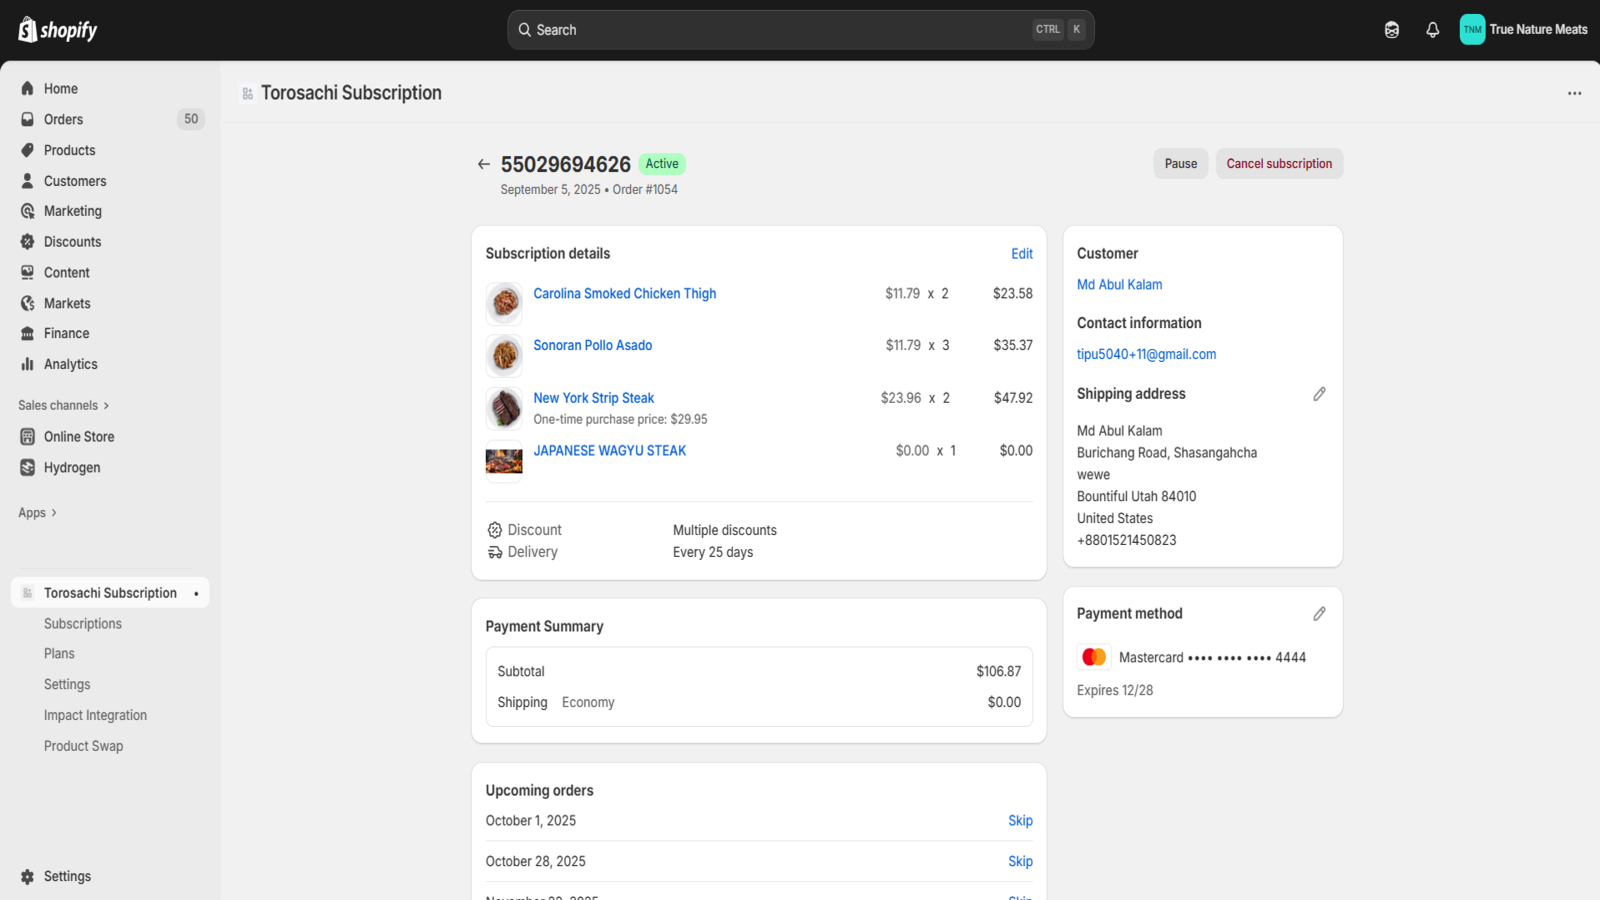Edit shipping address with pencil icon

click(1320, 394)
